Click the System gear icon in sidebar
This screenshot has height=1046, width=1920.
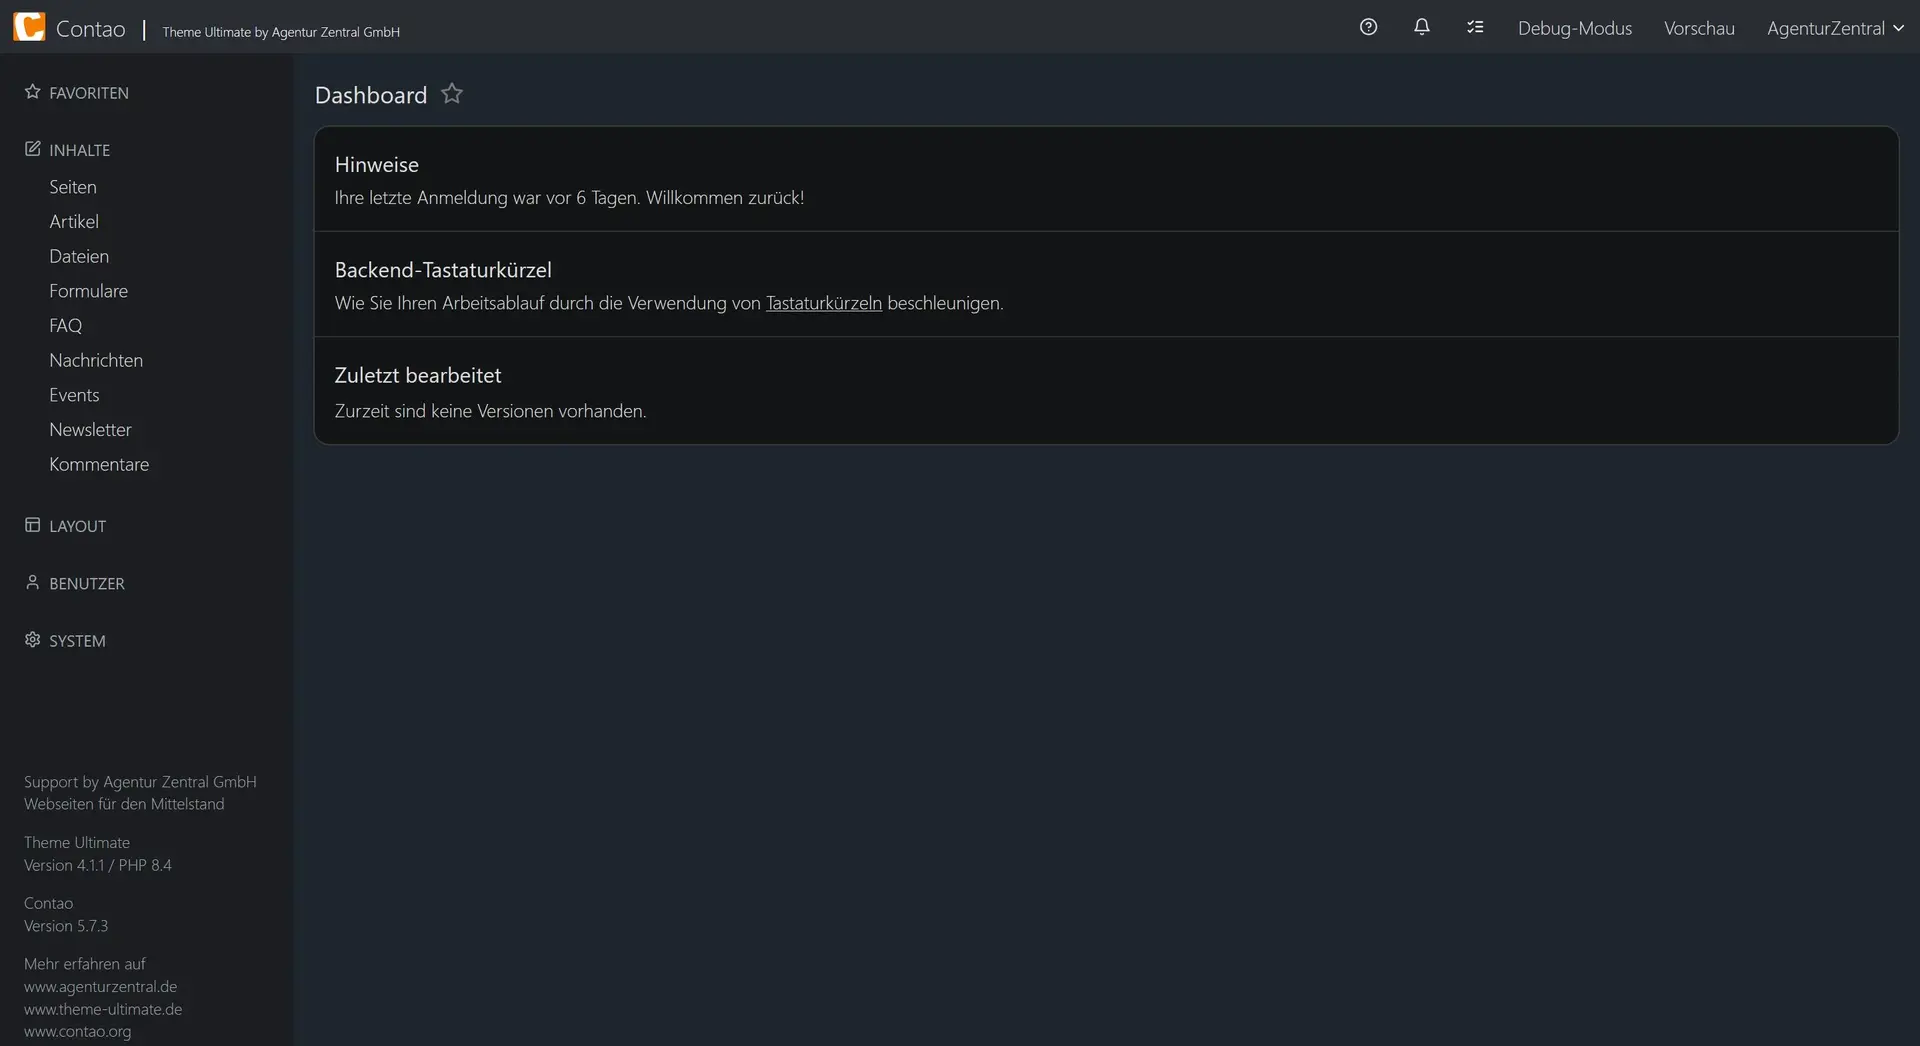[x=32, y=640]
